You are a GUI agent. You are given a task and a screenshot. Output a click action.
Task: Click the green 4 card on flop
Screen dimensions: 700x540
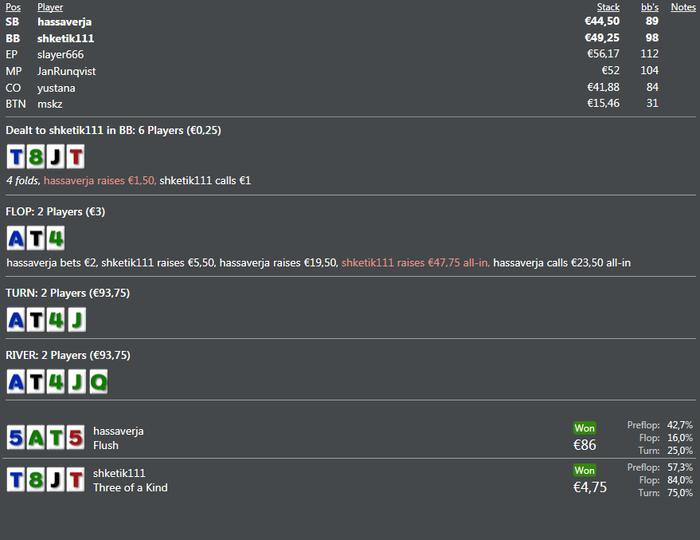tap(56, 238)
